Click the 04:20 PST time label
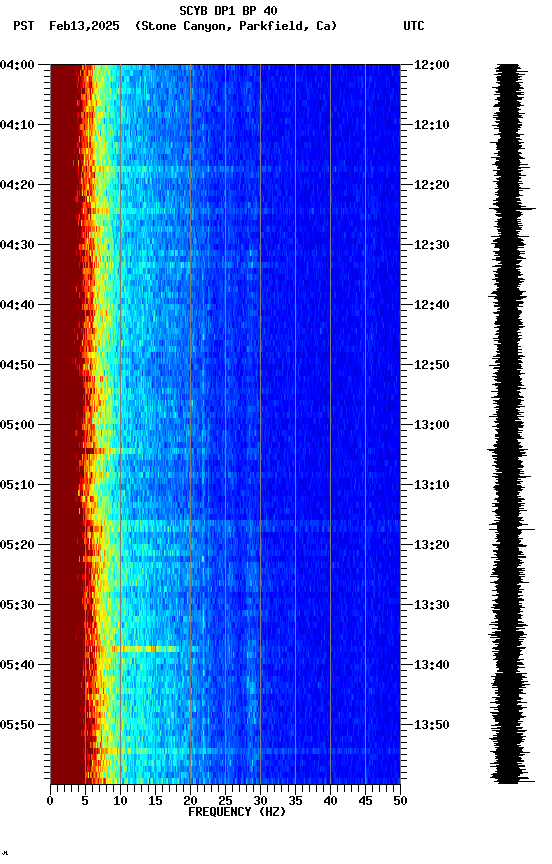This screenshot has width=552, height=864. click(x=17, y=185)
